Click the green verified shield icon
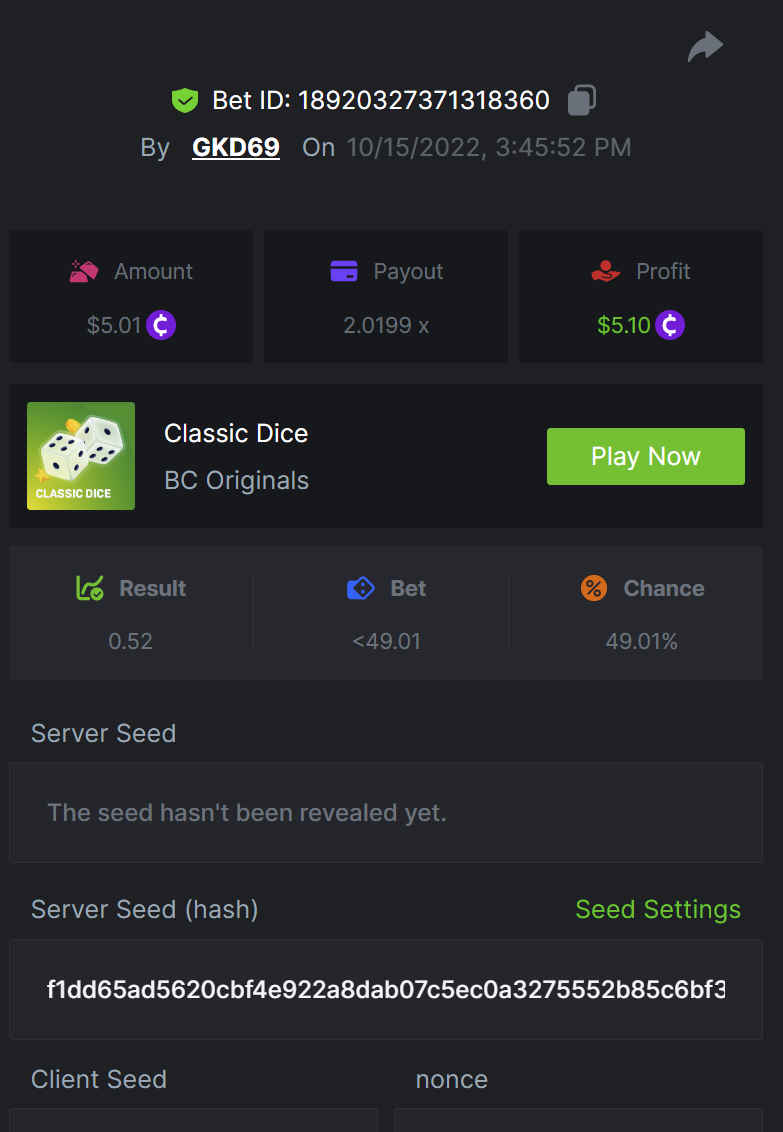This screenshot has height=1132, width=783. [184, 100]
